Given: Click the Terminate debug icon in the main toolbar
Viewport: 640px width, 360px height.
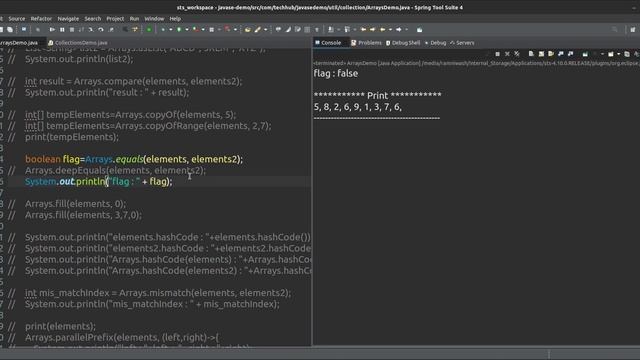Looking at the screenshot, I should click(72, 29).
